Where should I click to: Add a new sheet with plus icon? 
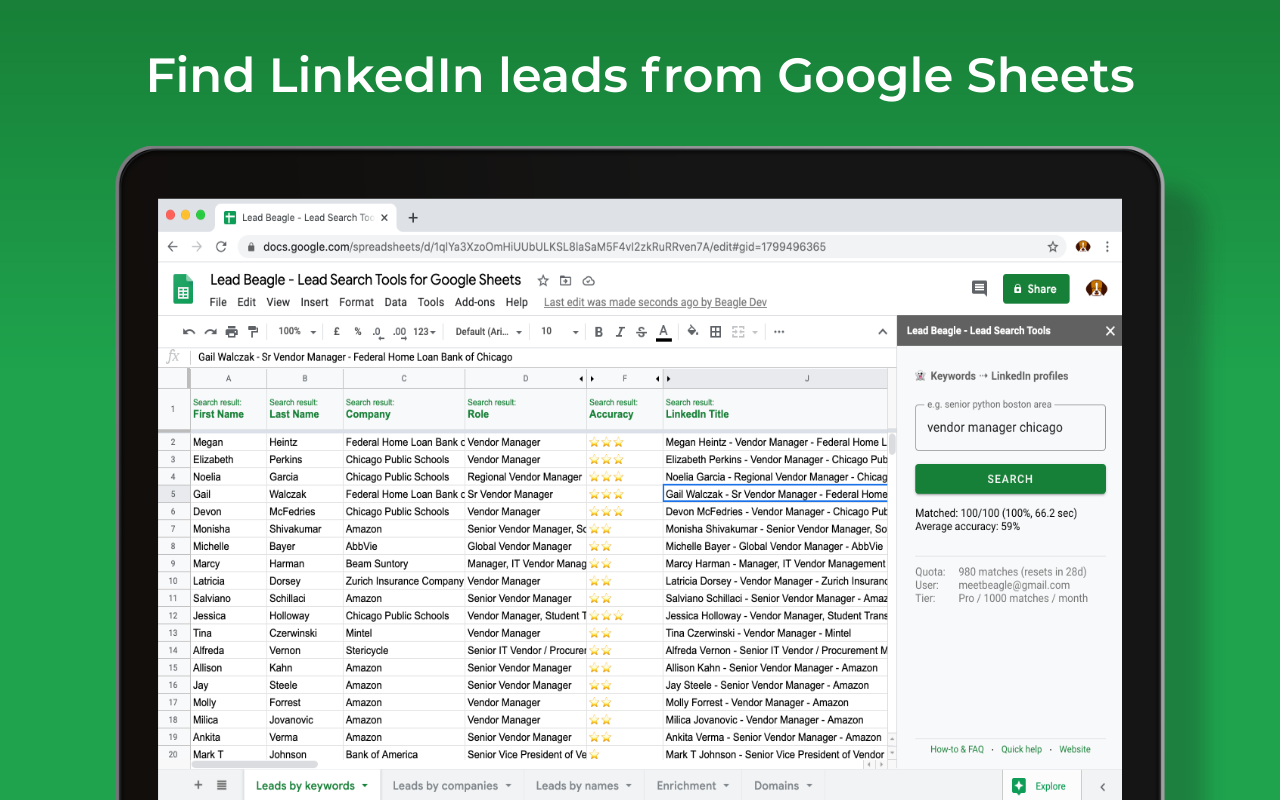(198, 785)
